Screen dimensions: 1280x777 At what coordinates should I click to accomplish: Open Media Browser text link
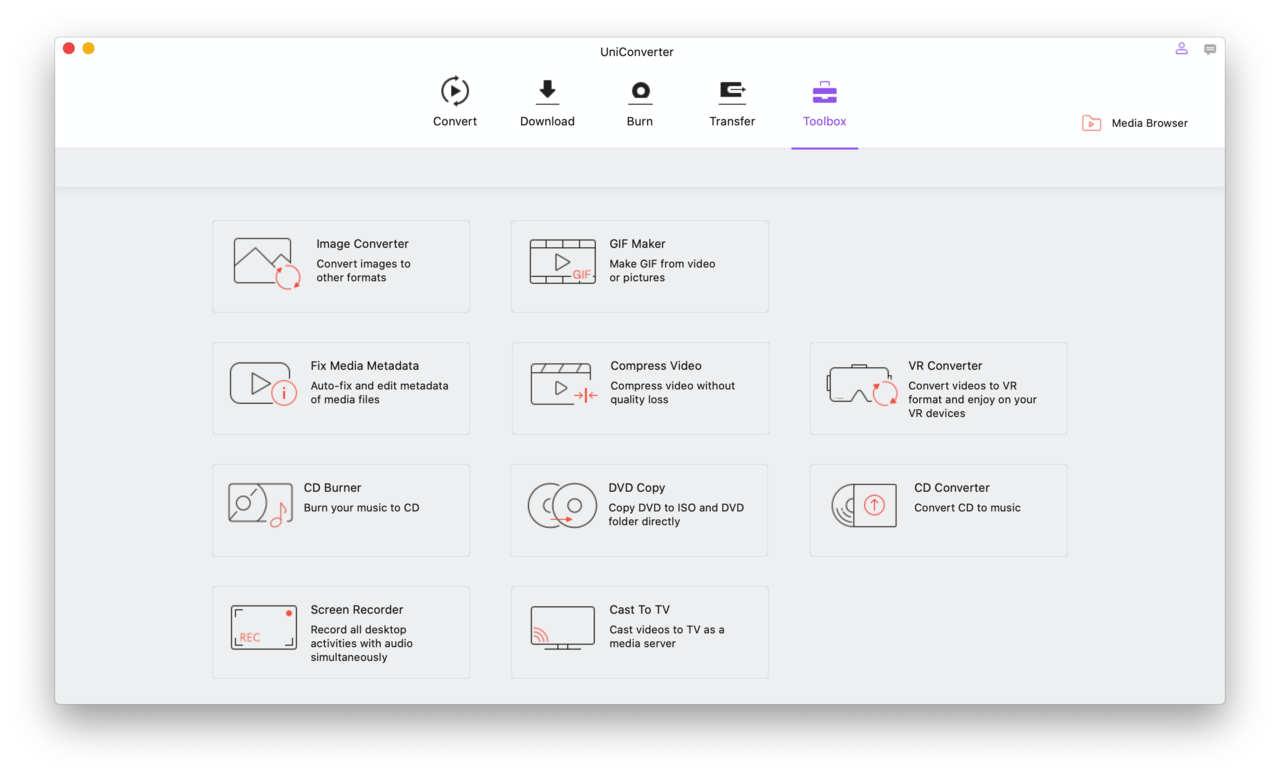1150,123
